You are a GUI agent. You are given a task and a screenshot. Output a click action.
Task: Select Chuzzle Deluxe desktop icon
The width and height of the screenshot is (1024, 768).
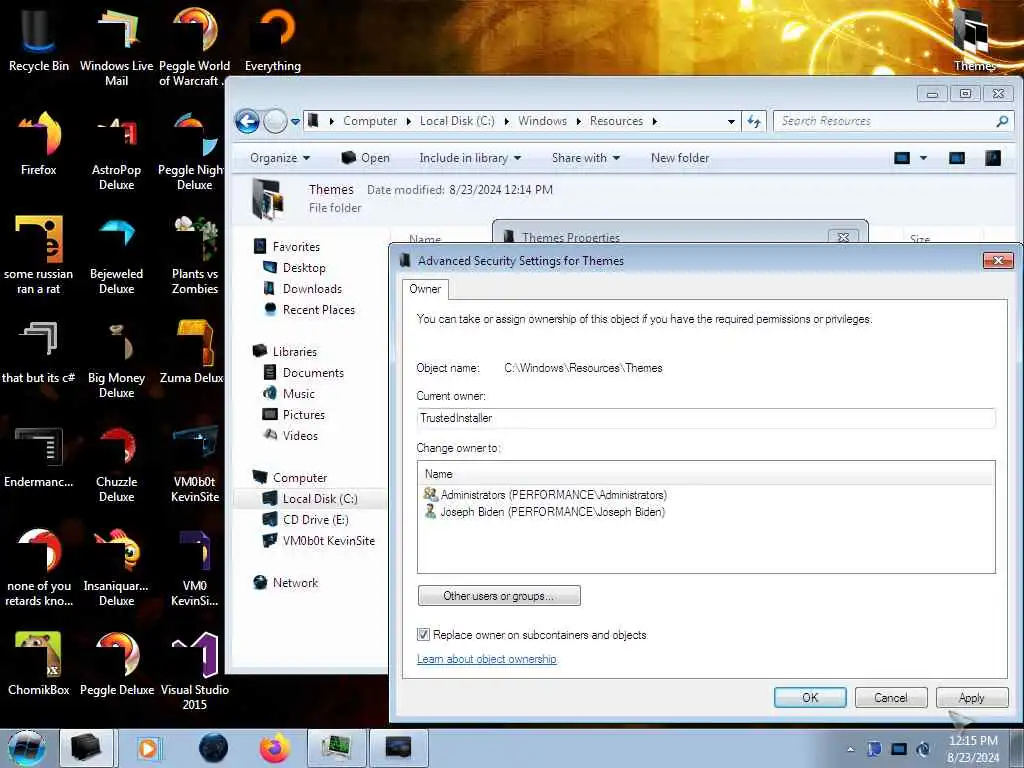click(116, 462)
